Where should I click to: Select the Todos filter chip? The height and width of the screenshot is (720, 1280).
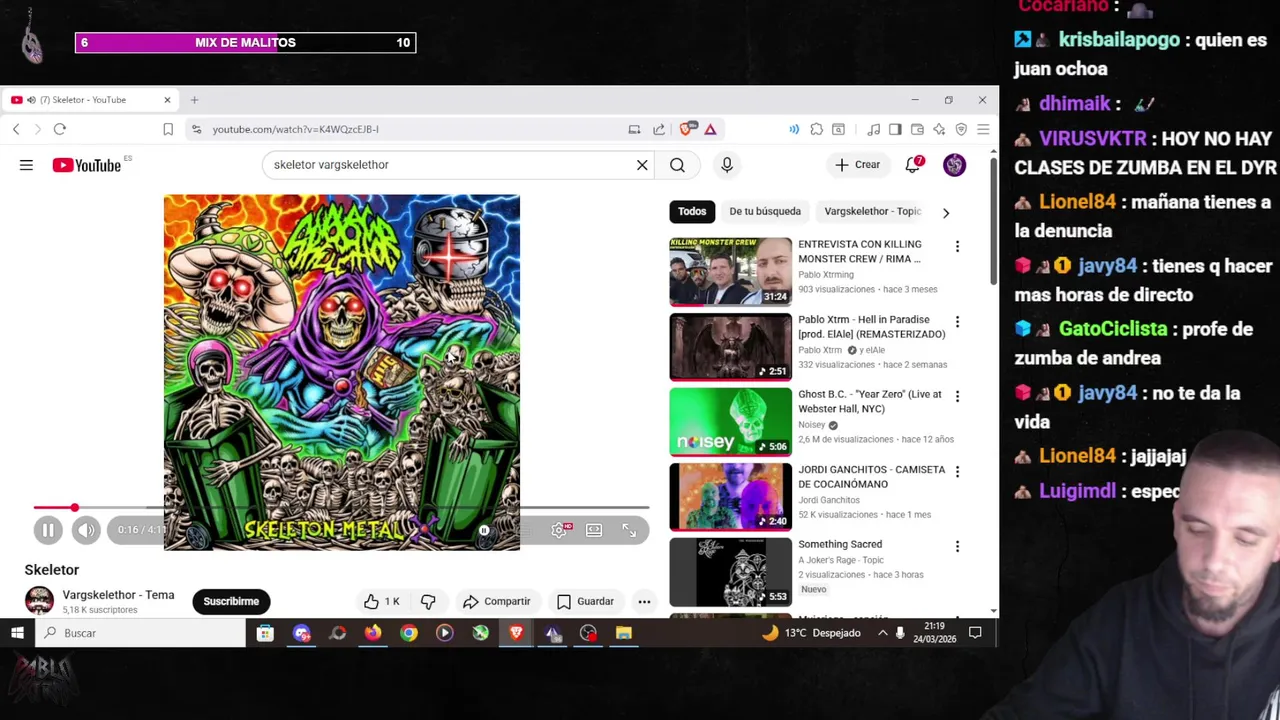(x=692, y=211)
